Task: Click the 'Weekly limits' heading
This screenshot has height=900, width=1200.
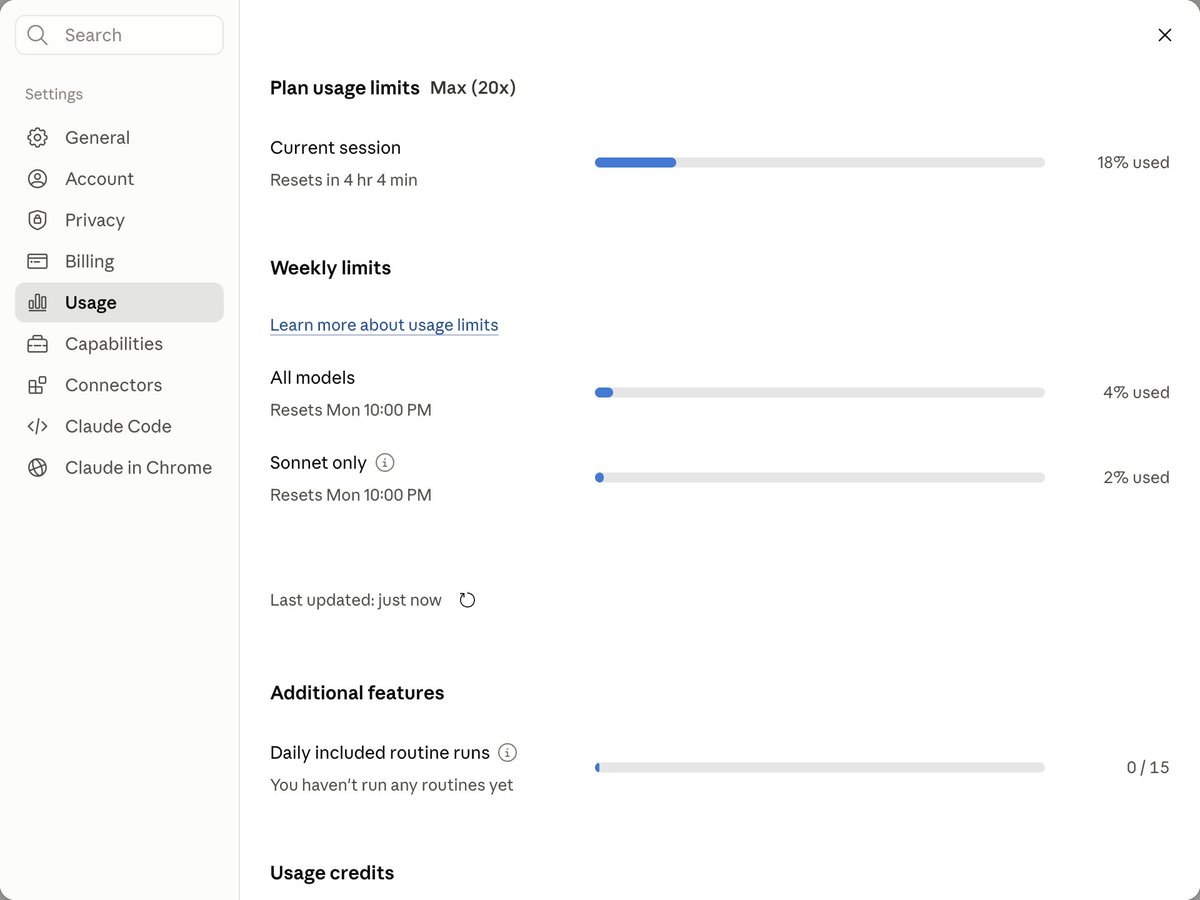Action: (x=330, y=268)
